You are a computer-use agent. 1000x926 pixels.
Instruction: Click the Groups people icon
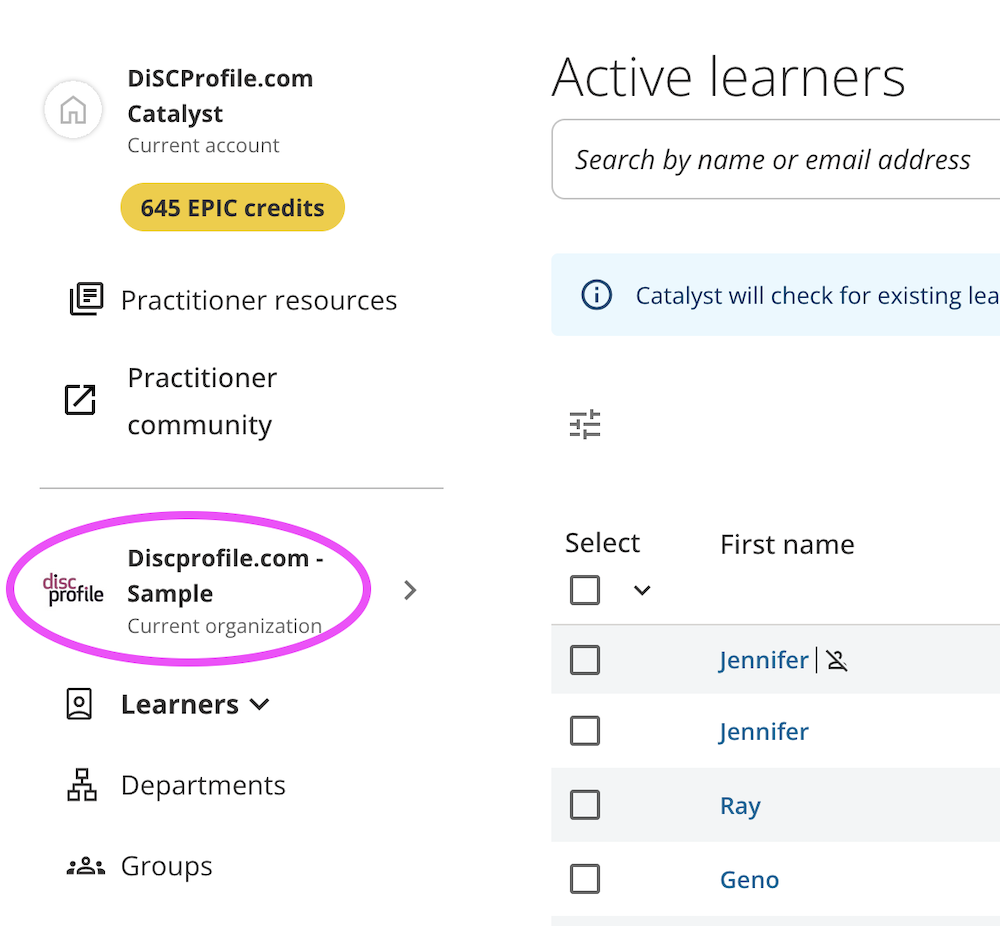[85, 866]
